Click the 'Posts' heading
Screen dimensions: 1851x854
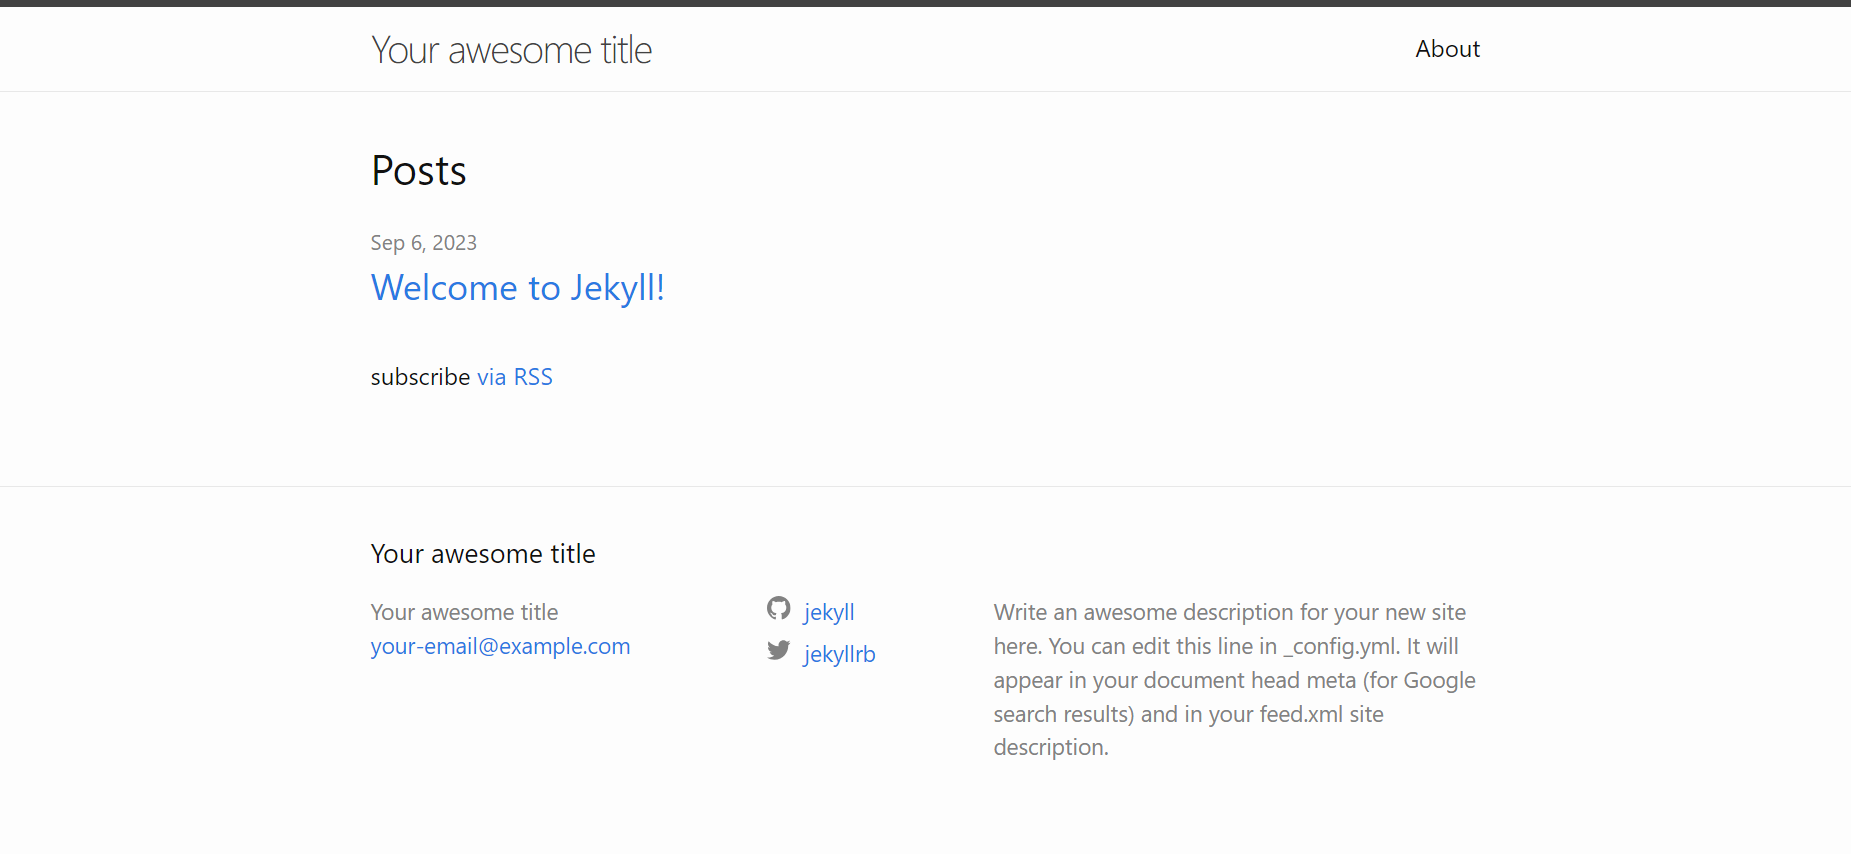click(x=419, y=171)
